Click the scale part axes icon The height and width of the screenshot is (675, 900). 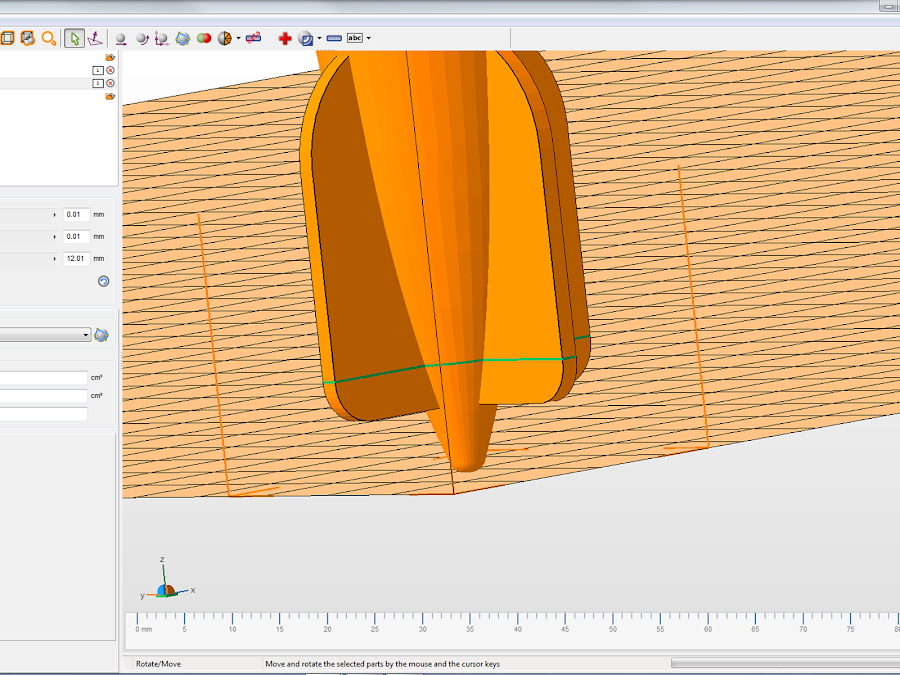pos(162,38)
